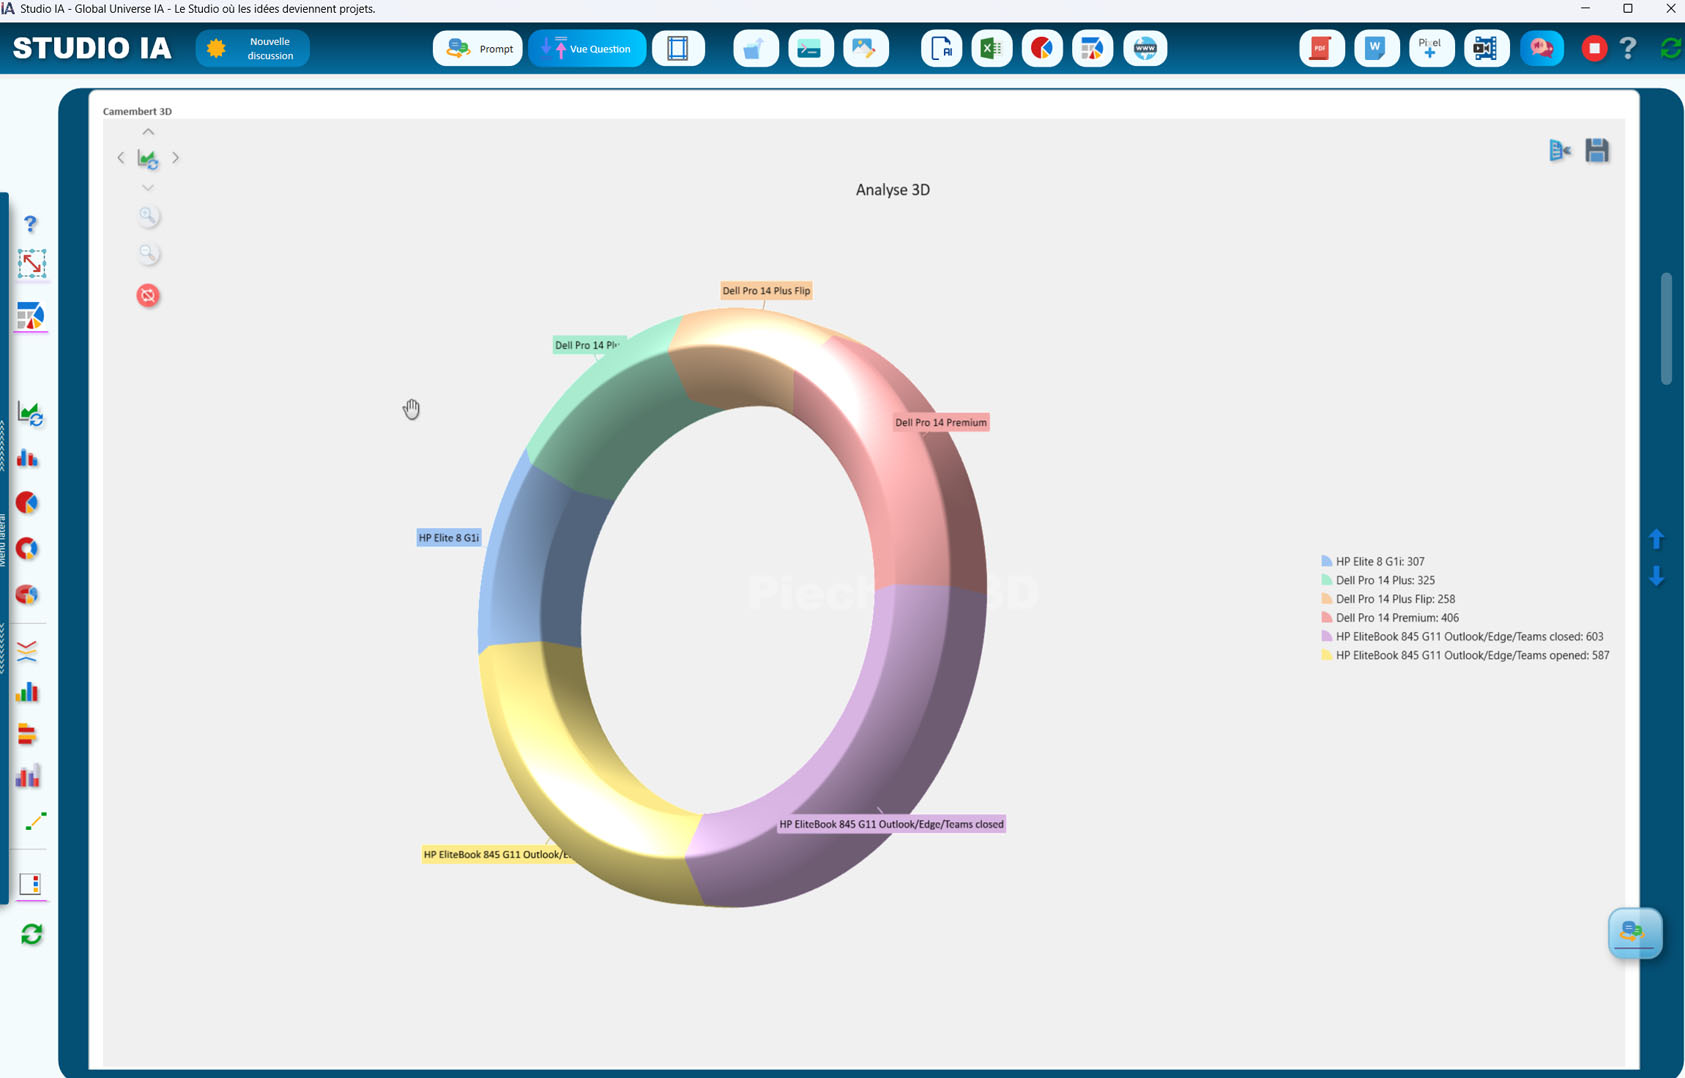Choose the horizontal bar chart icon
The width and height of the screenshot is (1685, 1078).
coord(28,735)
